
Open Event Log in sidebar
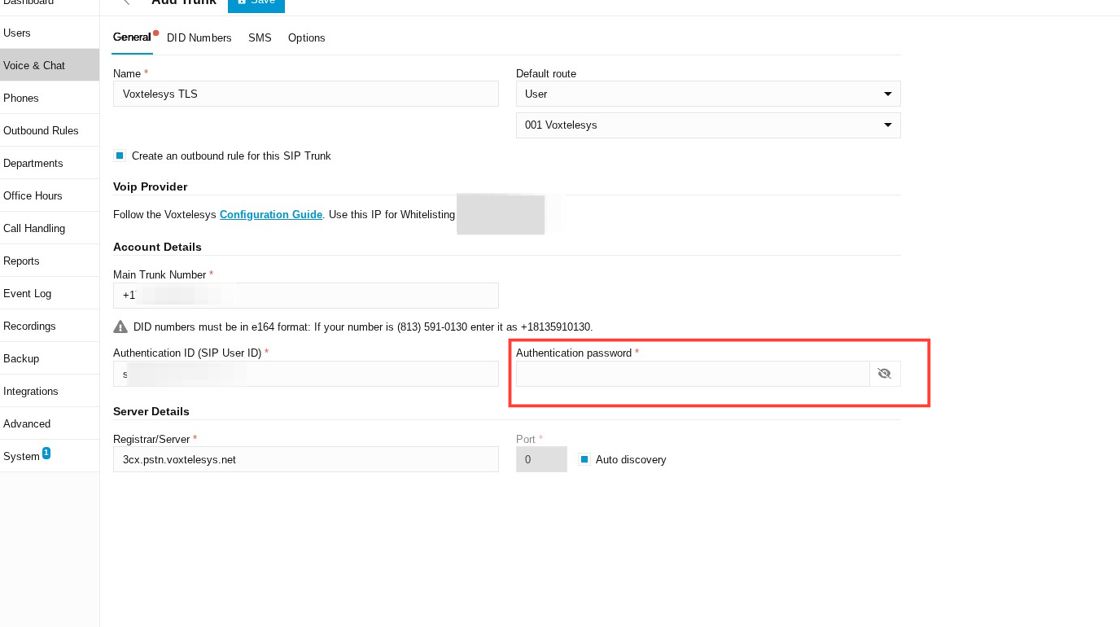click(49, 294)
